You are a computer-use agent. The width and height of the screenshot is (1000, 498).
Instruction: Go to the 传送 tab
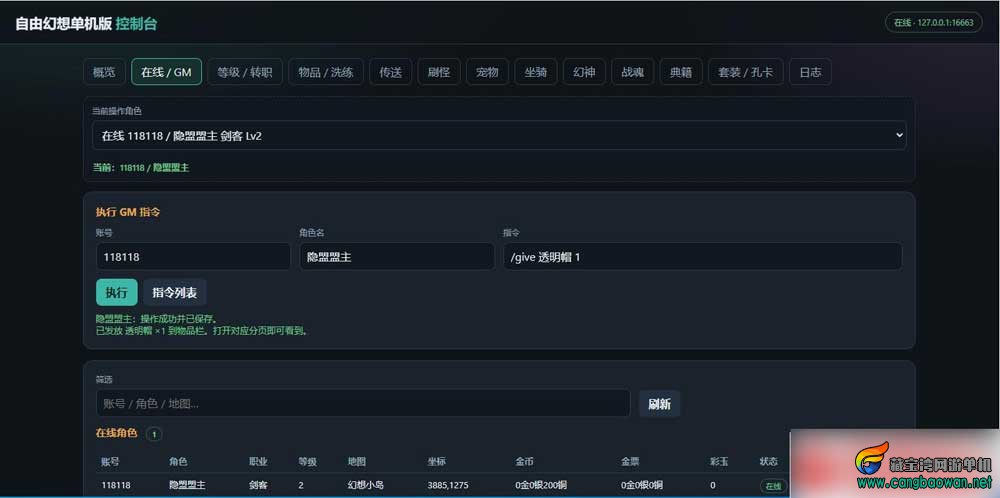[391, 72]
